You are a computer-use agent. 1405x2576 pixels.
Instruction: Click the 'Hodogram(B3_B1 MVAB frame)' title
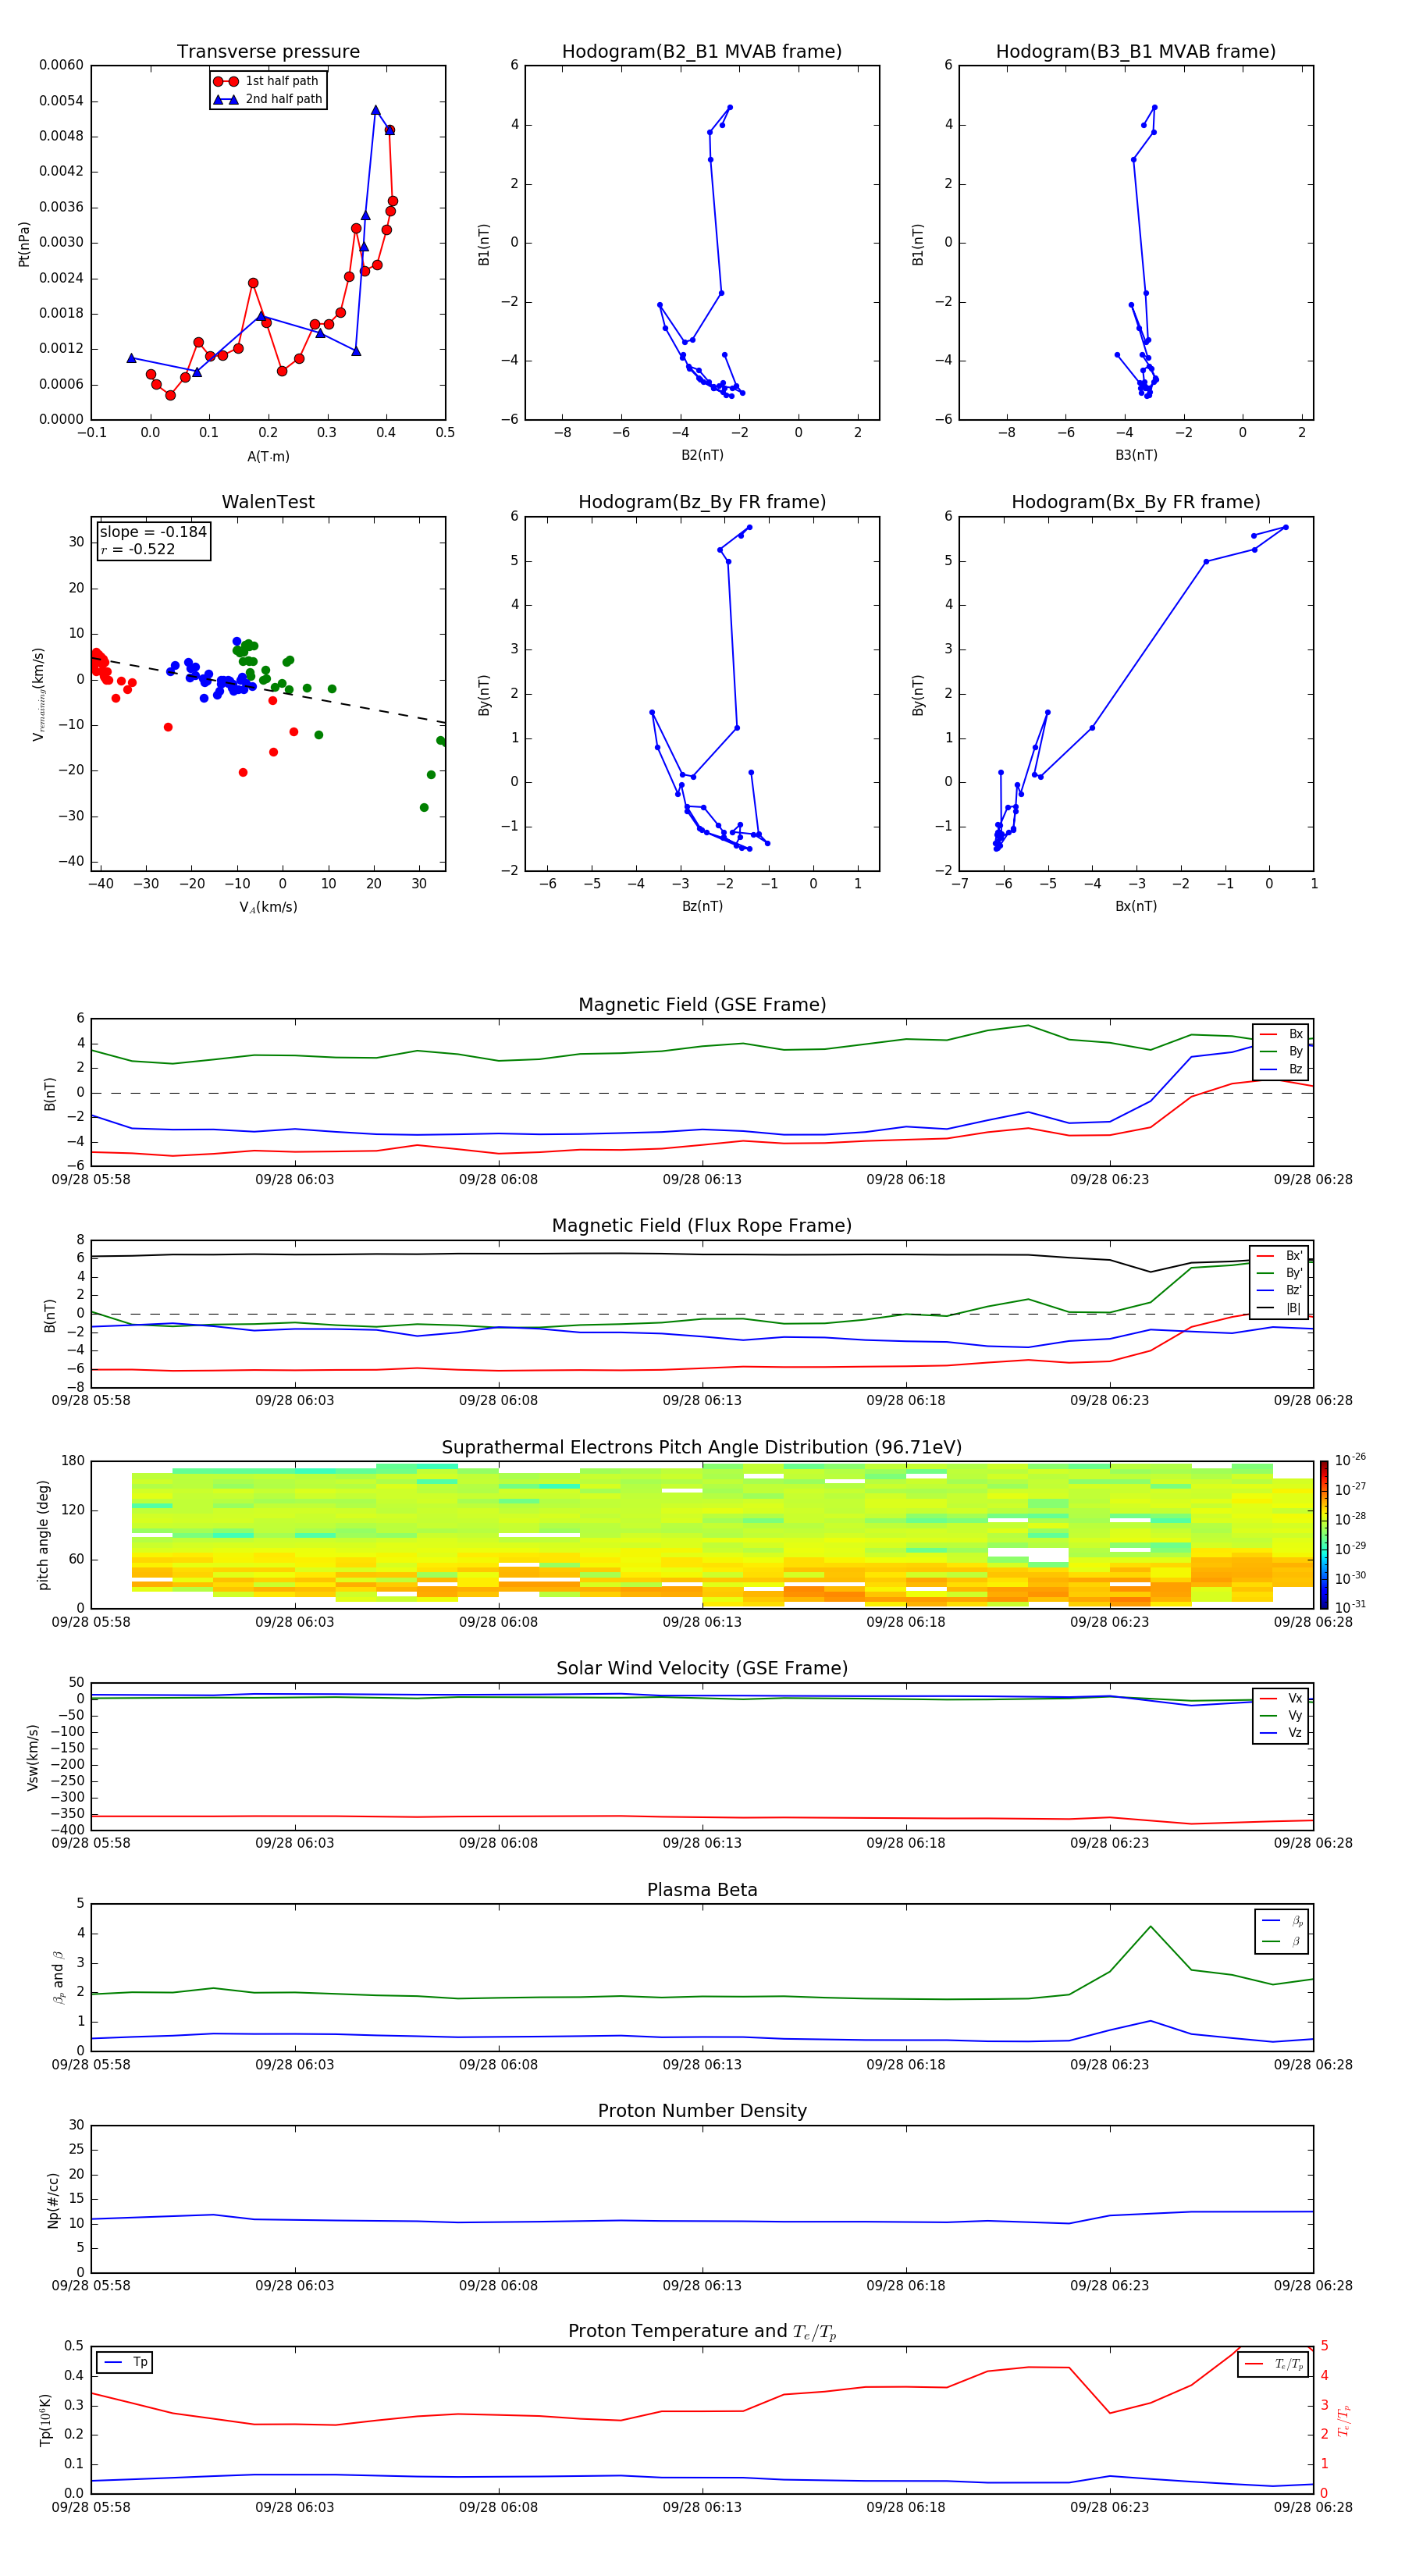click(1136, 52)
